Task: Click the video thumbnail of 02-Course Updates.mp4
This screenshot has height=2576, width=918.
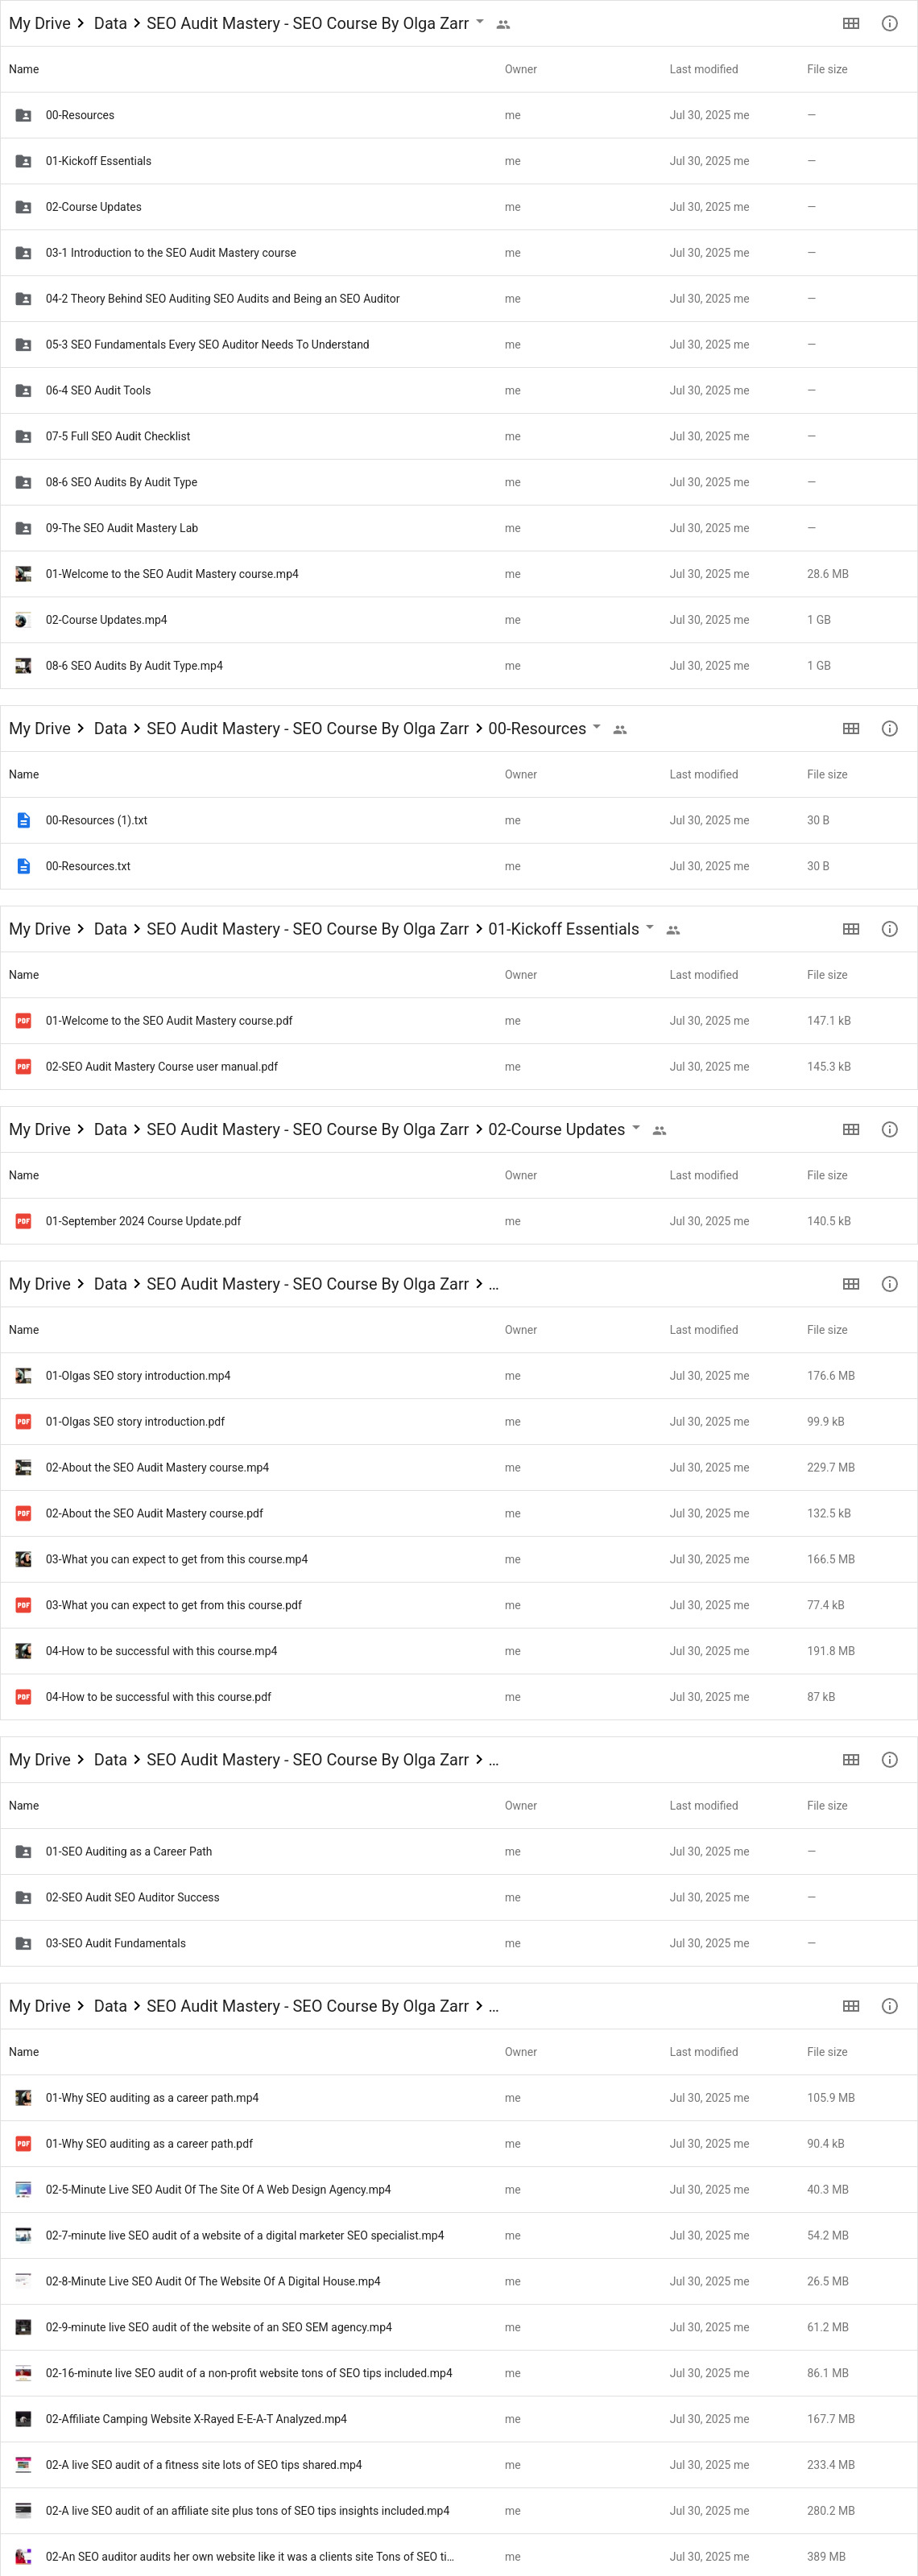Action: [23, 619]
